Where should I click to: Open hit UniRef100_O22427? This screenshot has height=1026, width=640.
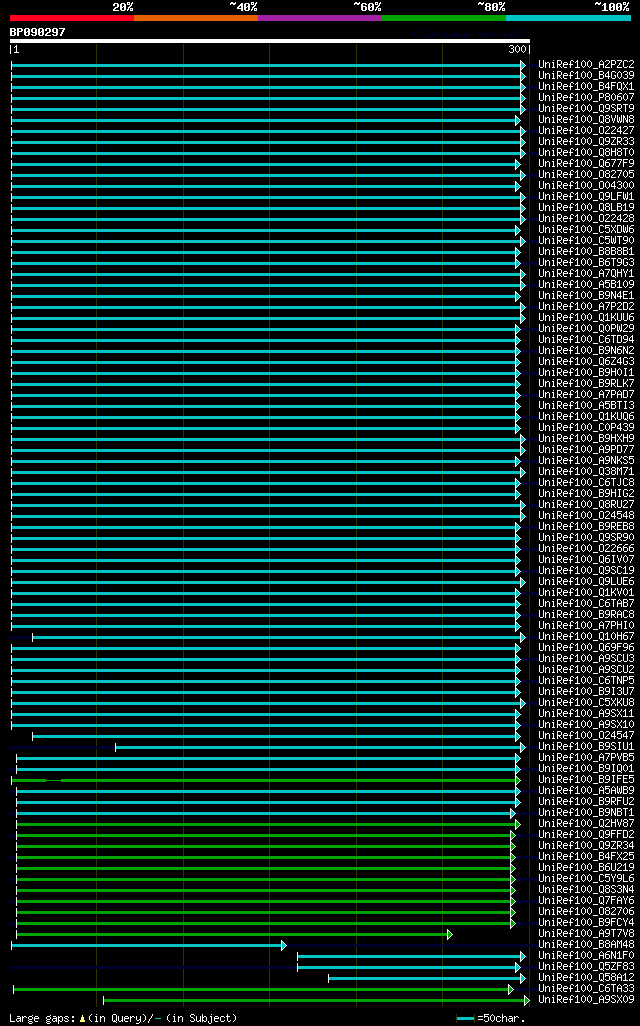coord(586,131)
